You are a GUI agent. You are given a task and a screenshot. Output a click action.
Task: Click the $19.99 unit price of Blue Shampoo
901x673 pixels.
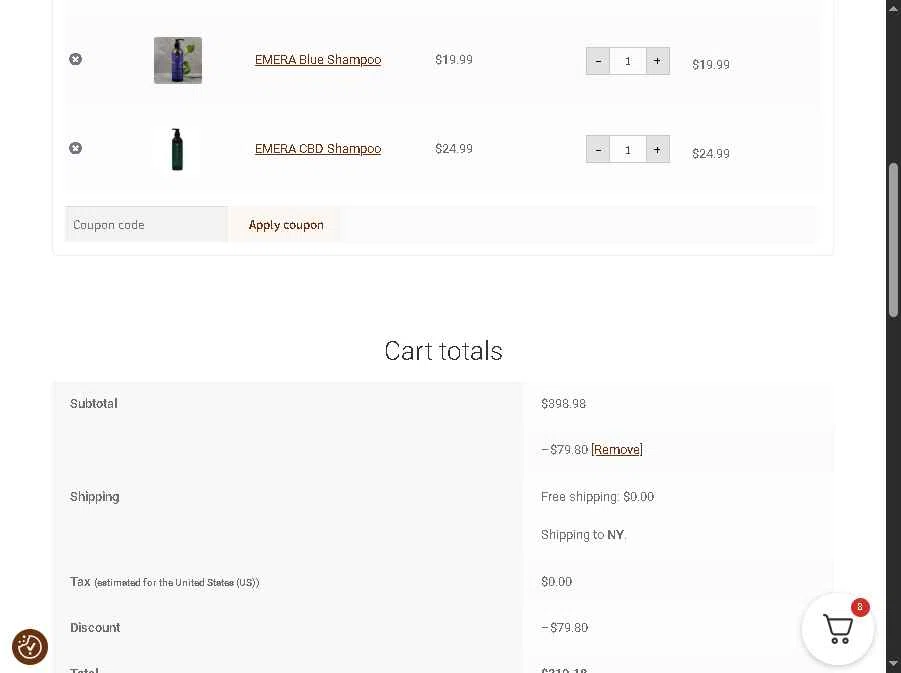tap(453, 60)
